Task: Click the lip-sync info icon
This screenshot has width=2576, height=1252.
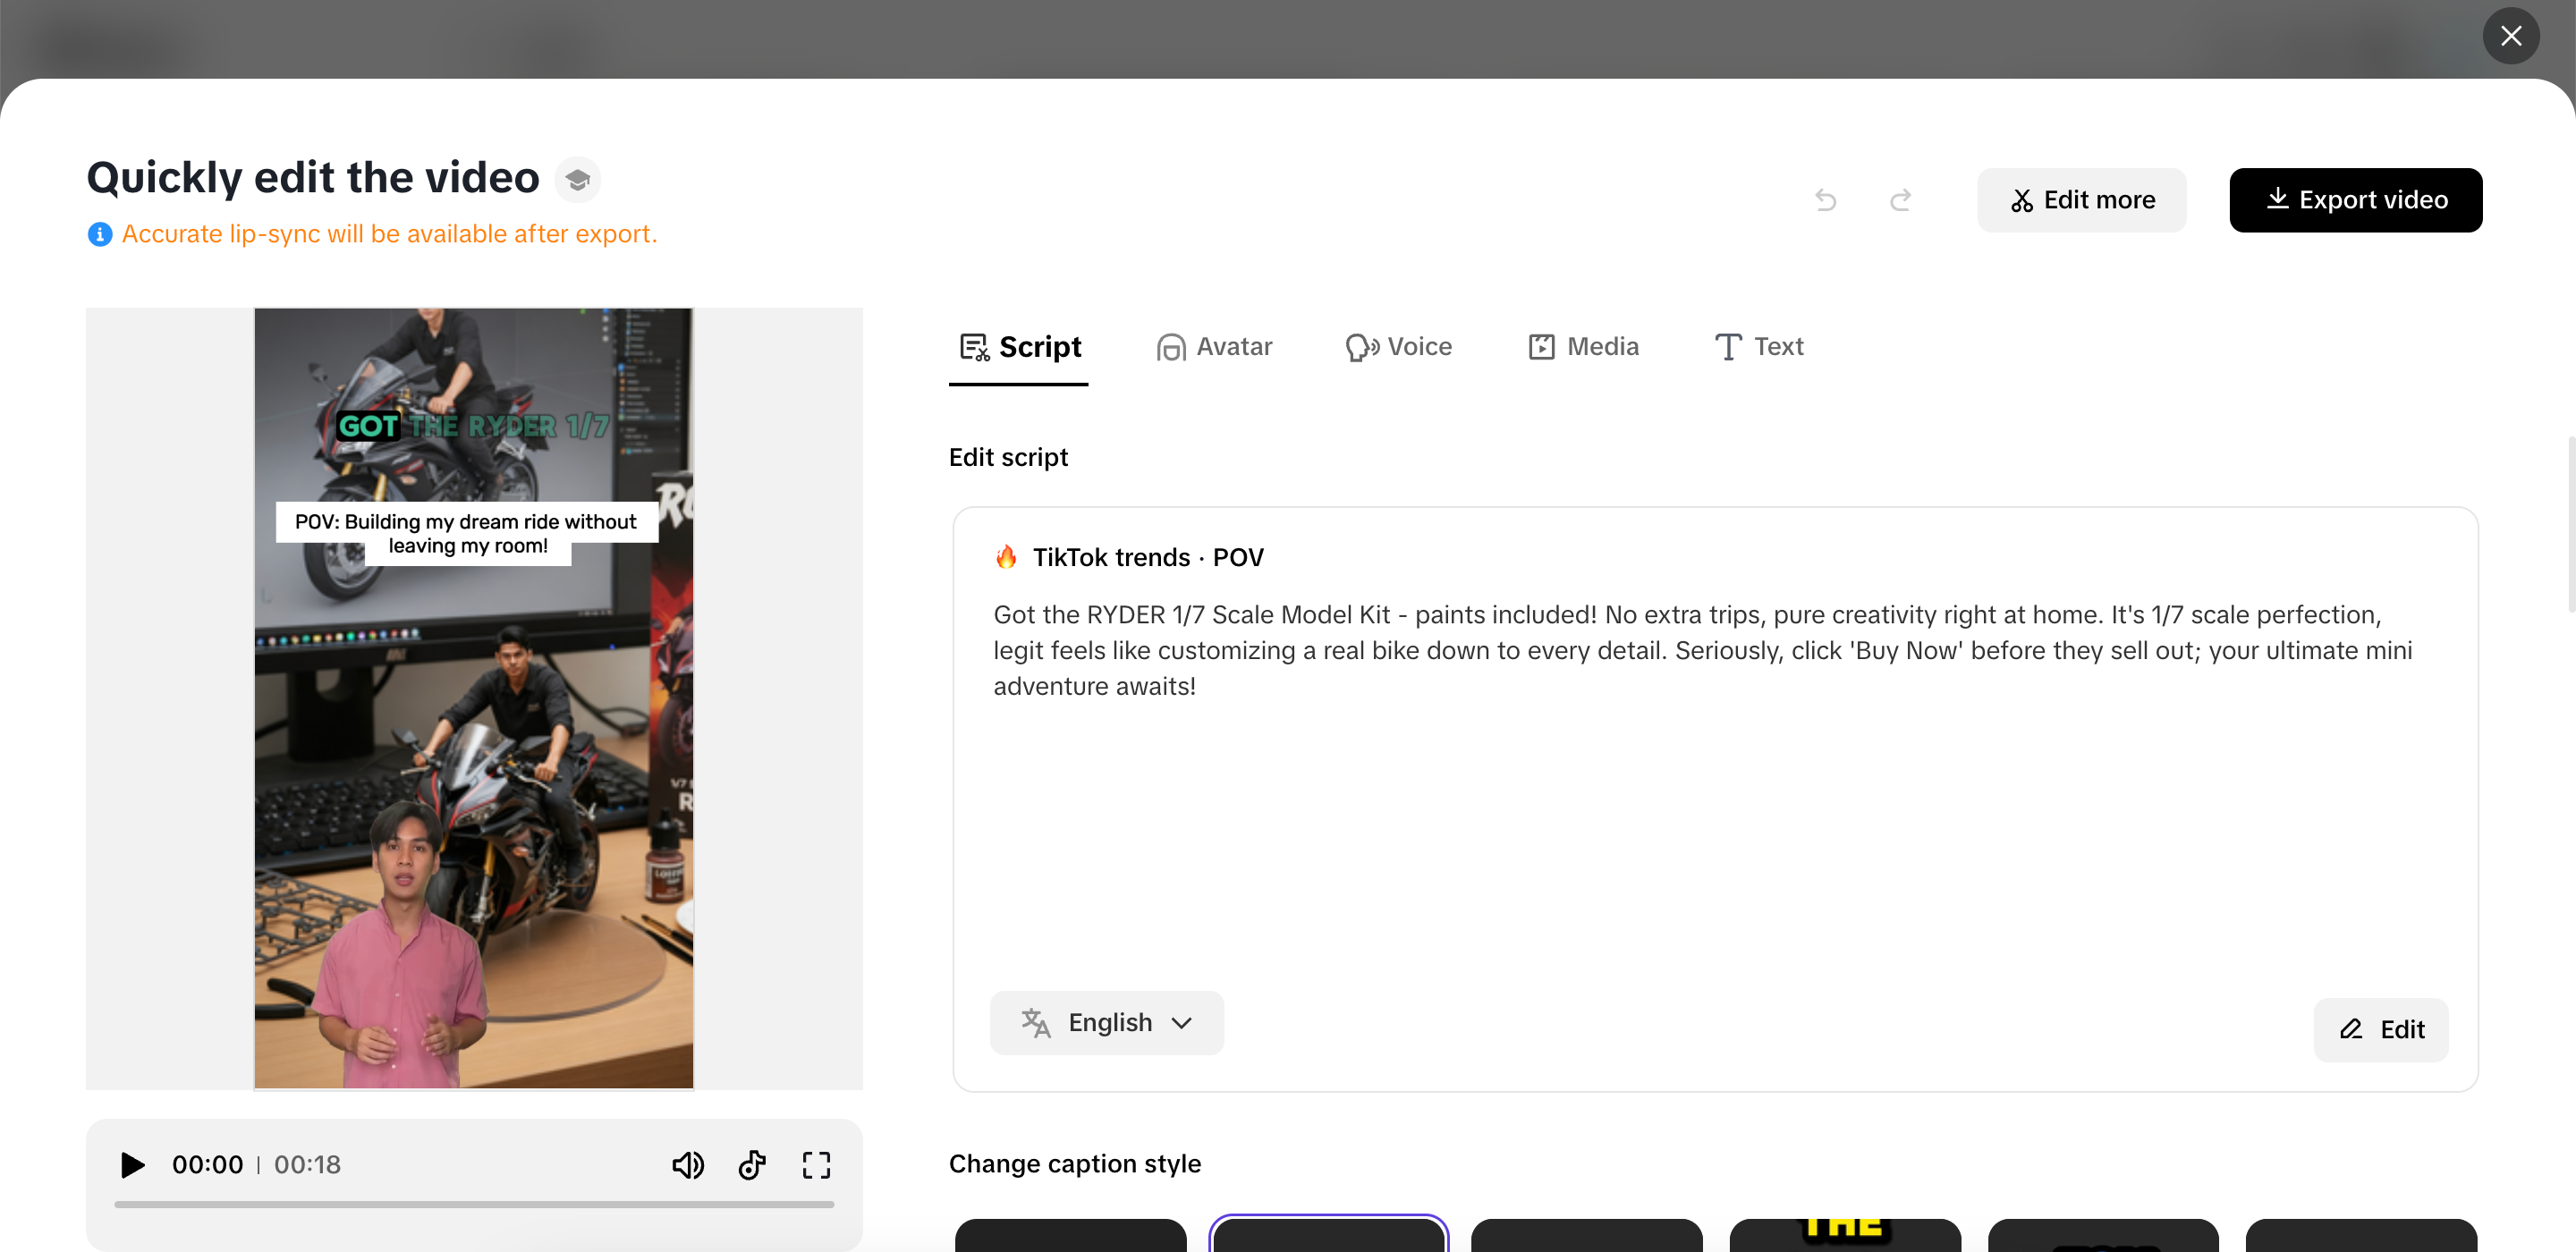Action: point(99,234)
